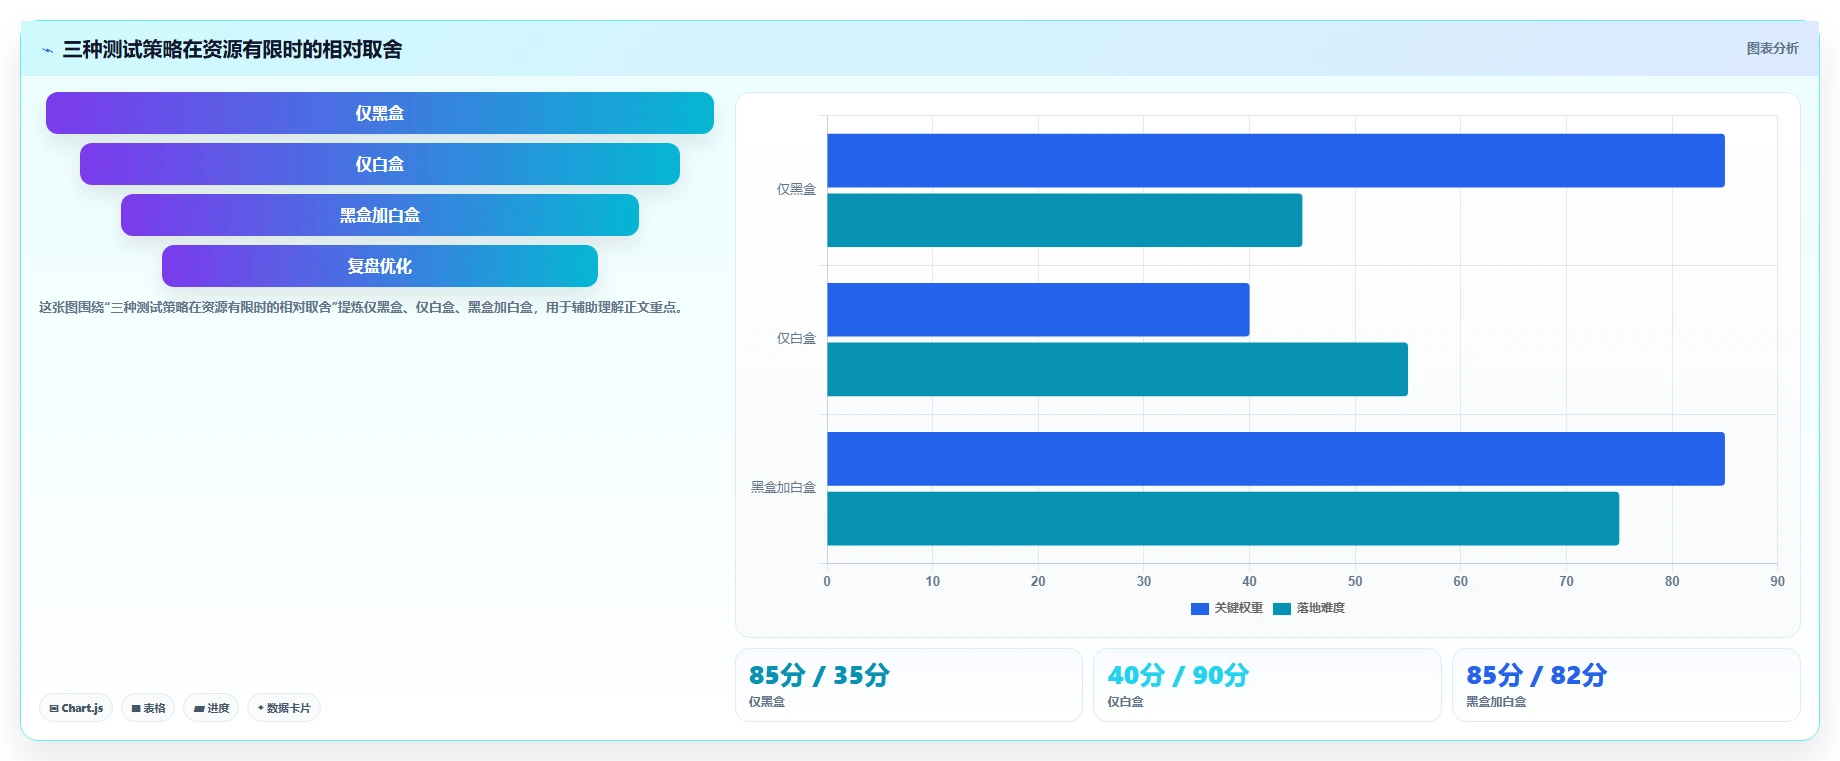The width and height of the screenshot is (1840, 761).
Task: Click the description text beginning 这张图围绕
Action: pyautogui.click(x=363, y=307)
